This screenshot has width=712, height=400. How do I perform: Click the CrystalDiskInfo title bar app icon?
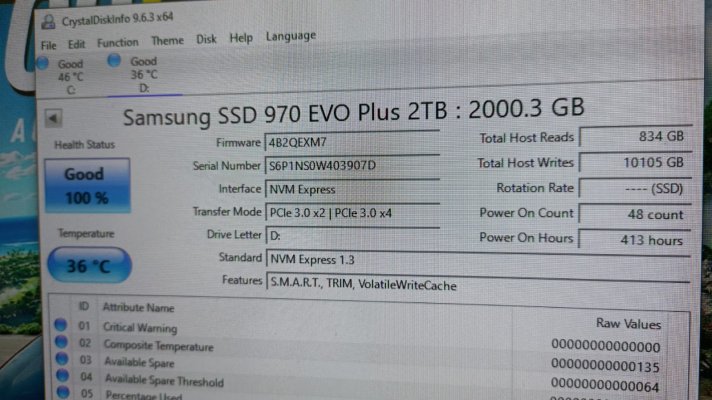click(48, 21)
